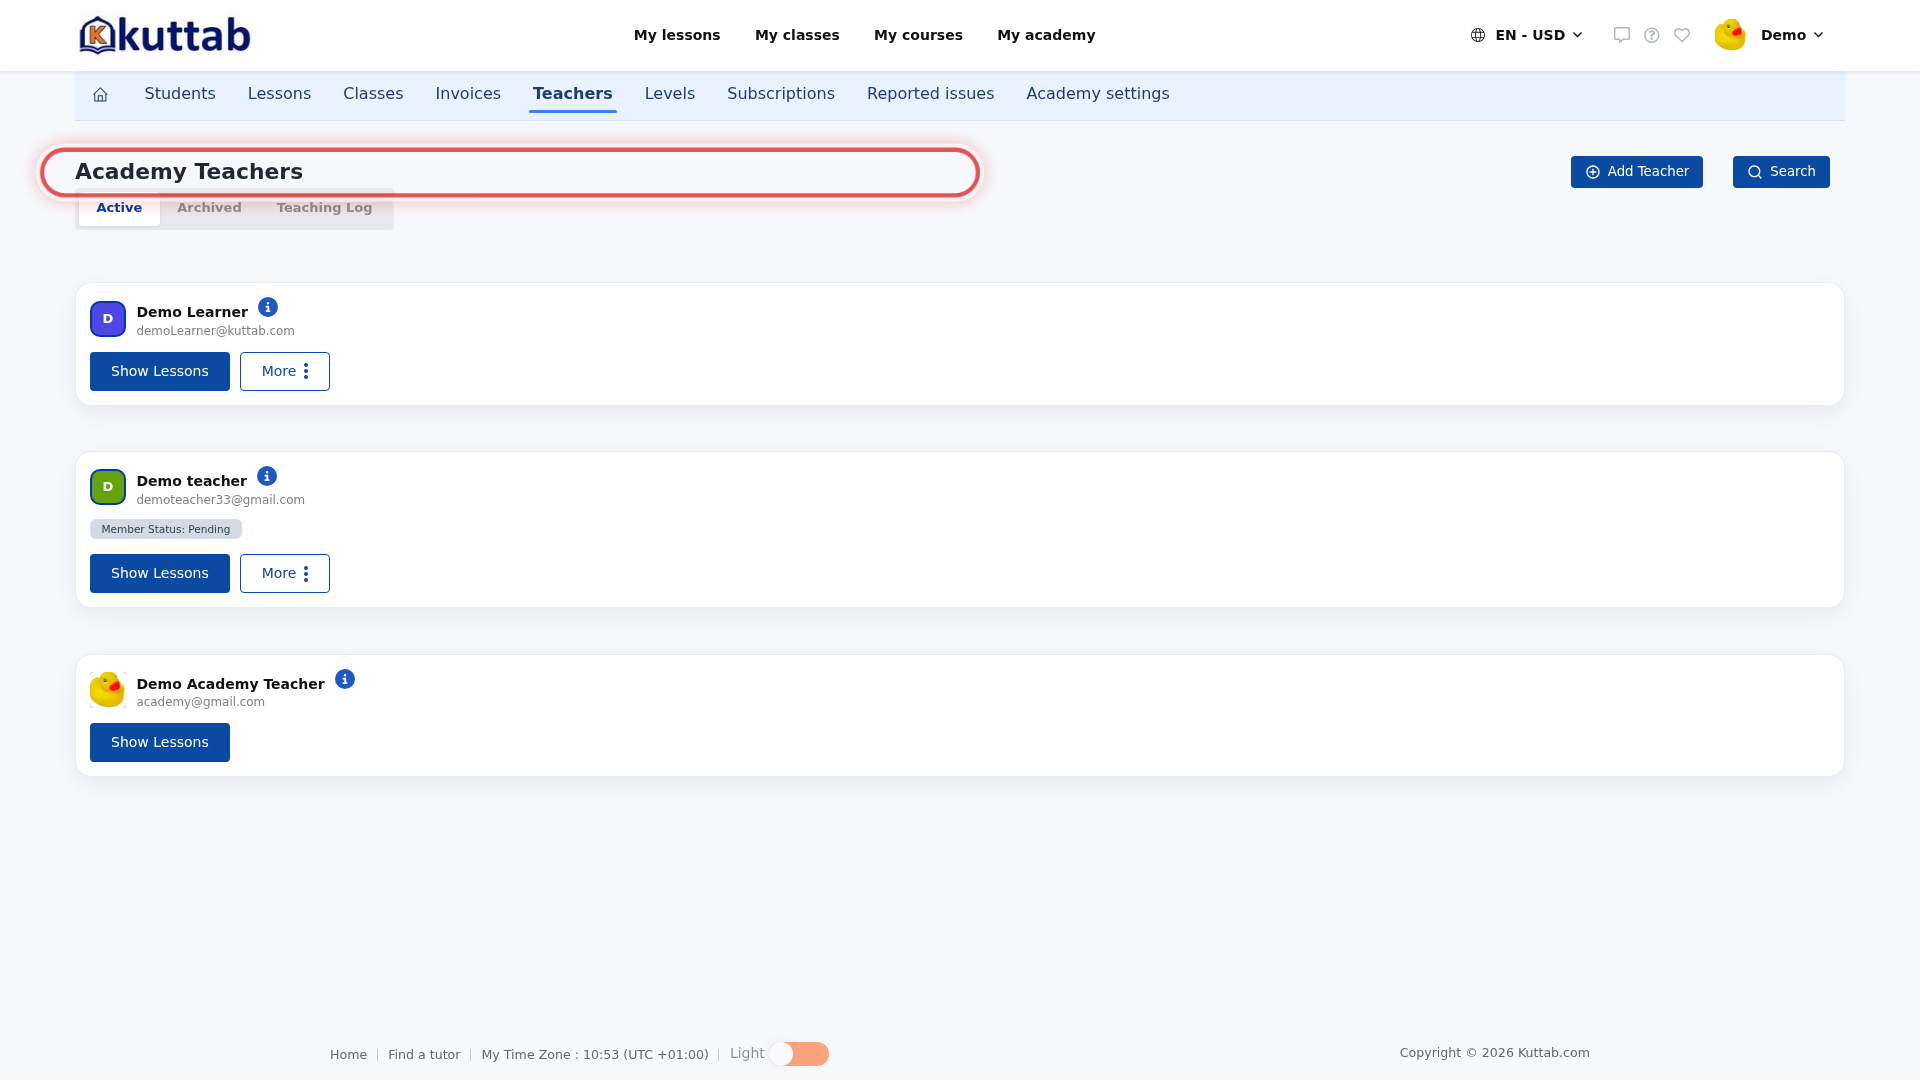Screen dimensions: 1920x1080
Task: Click the info icon beside Demo Learner
Action: 268,307
